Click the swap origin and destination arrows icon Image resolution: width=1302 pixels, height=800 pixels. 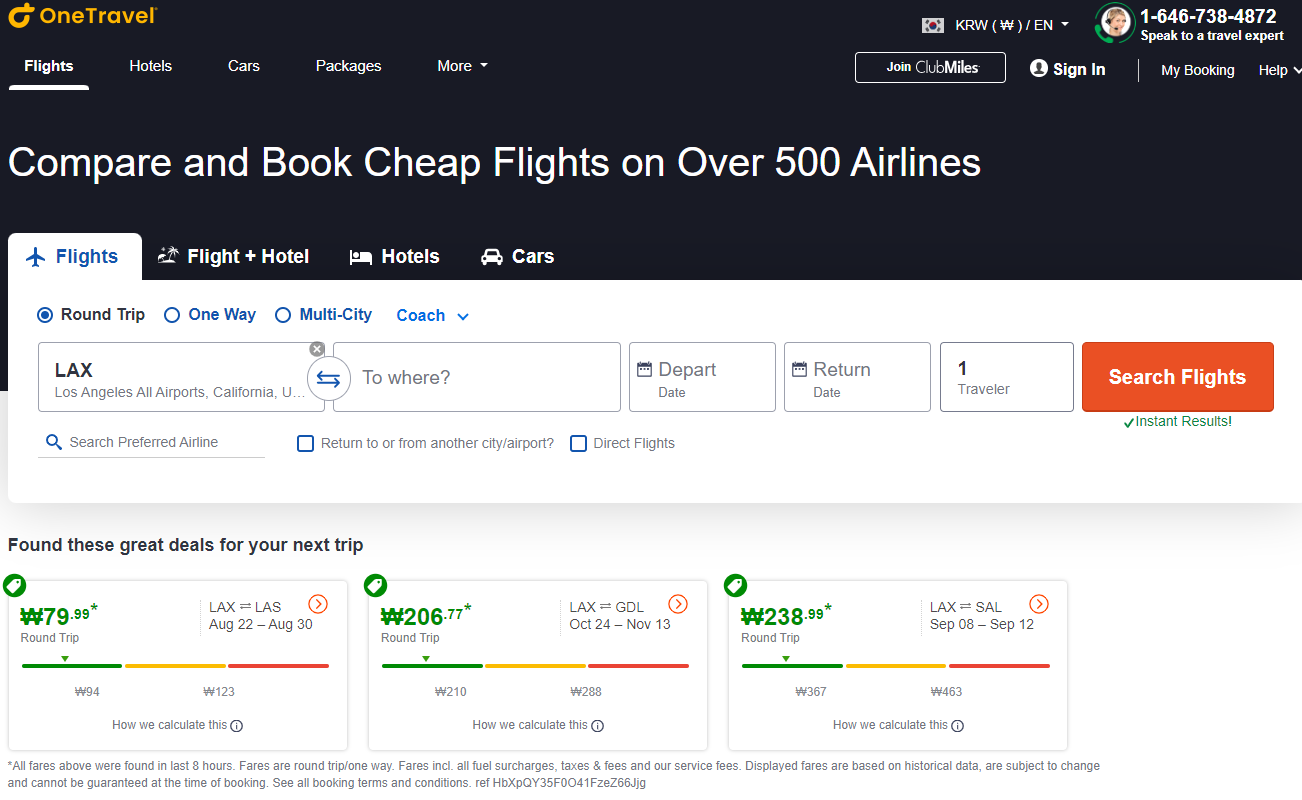[328, 379]
